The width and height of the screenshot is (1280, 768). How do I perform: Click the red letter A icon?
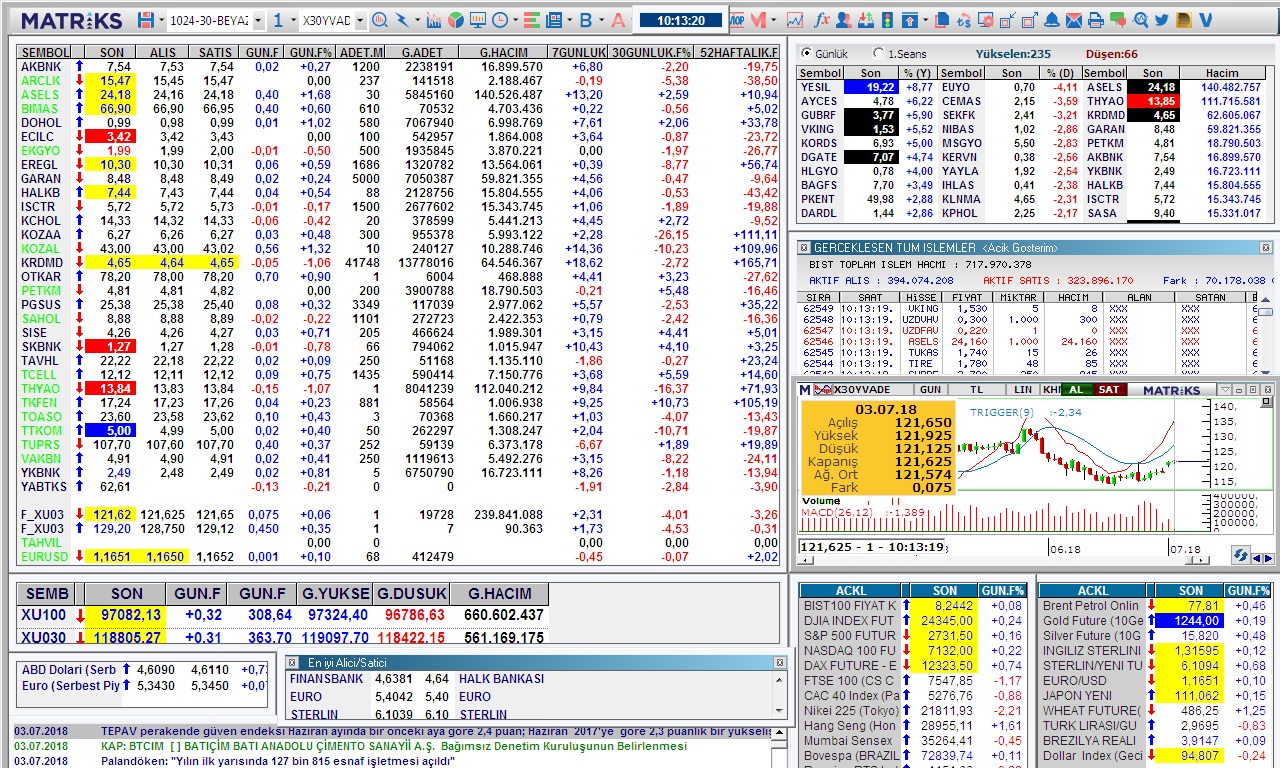[x=619, y=20]
